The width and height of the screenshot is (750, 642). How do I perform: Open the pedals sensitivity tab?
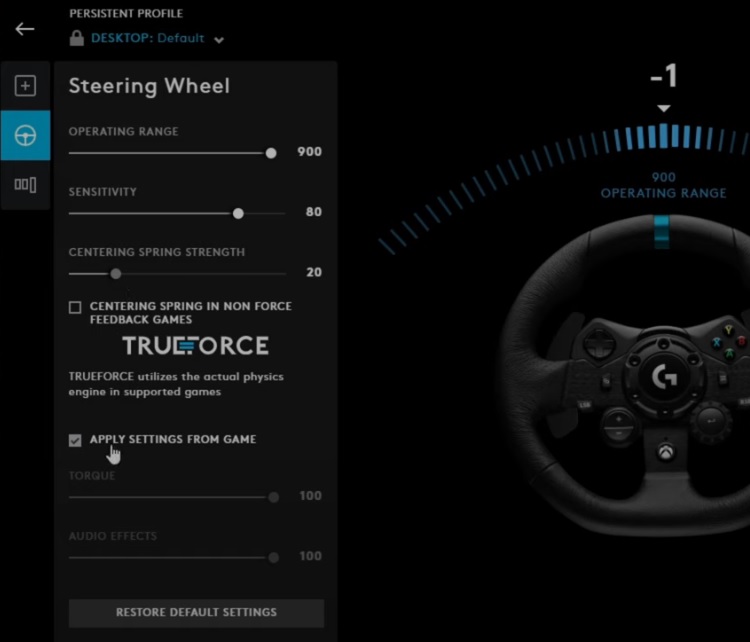point(25,185)
